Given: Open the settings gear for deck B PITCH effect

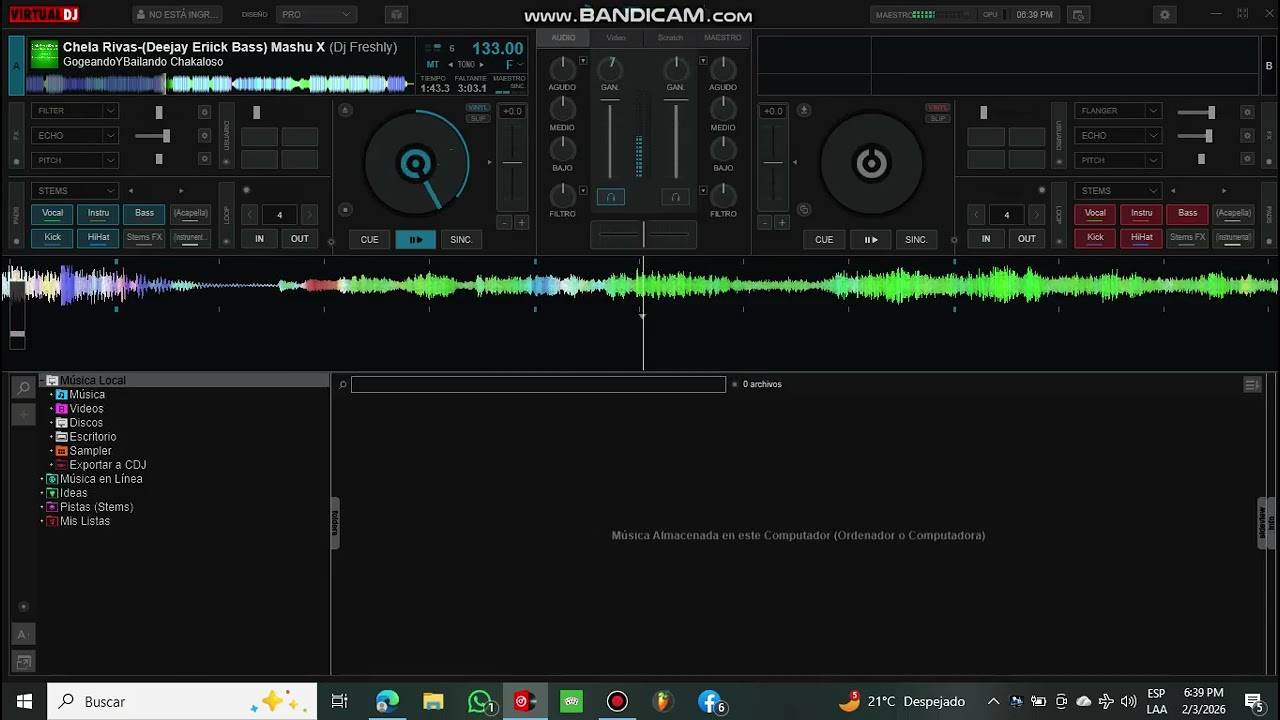Looking at the screenshot, I should click(x=1247, y=160).
